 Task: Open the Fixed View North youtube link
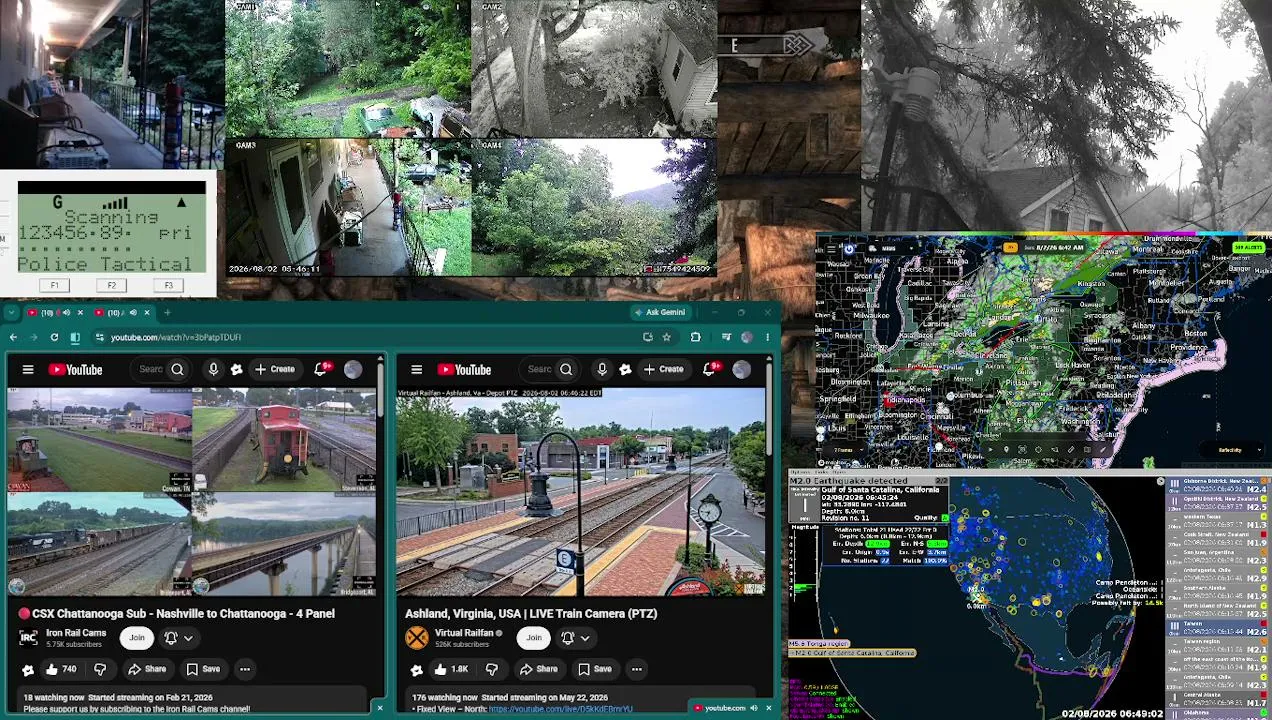[x=561, y=709]
